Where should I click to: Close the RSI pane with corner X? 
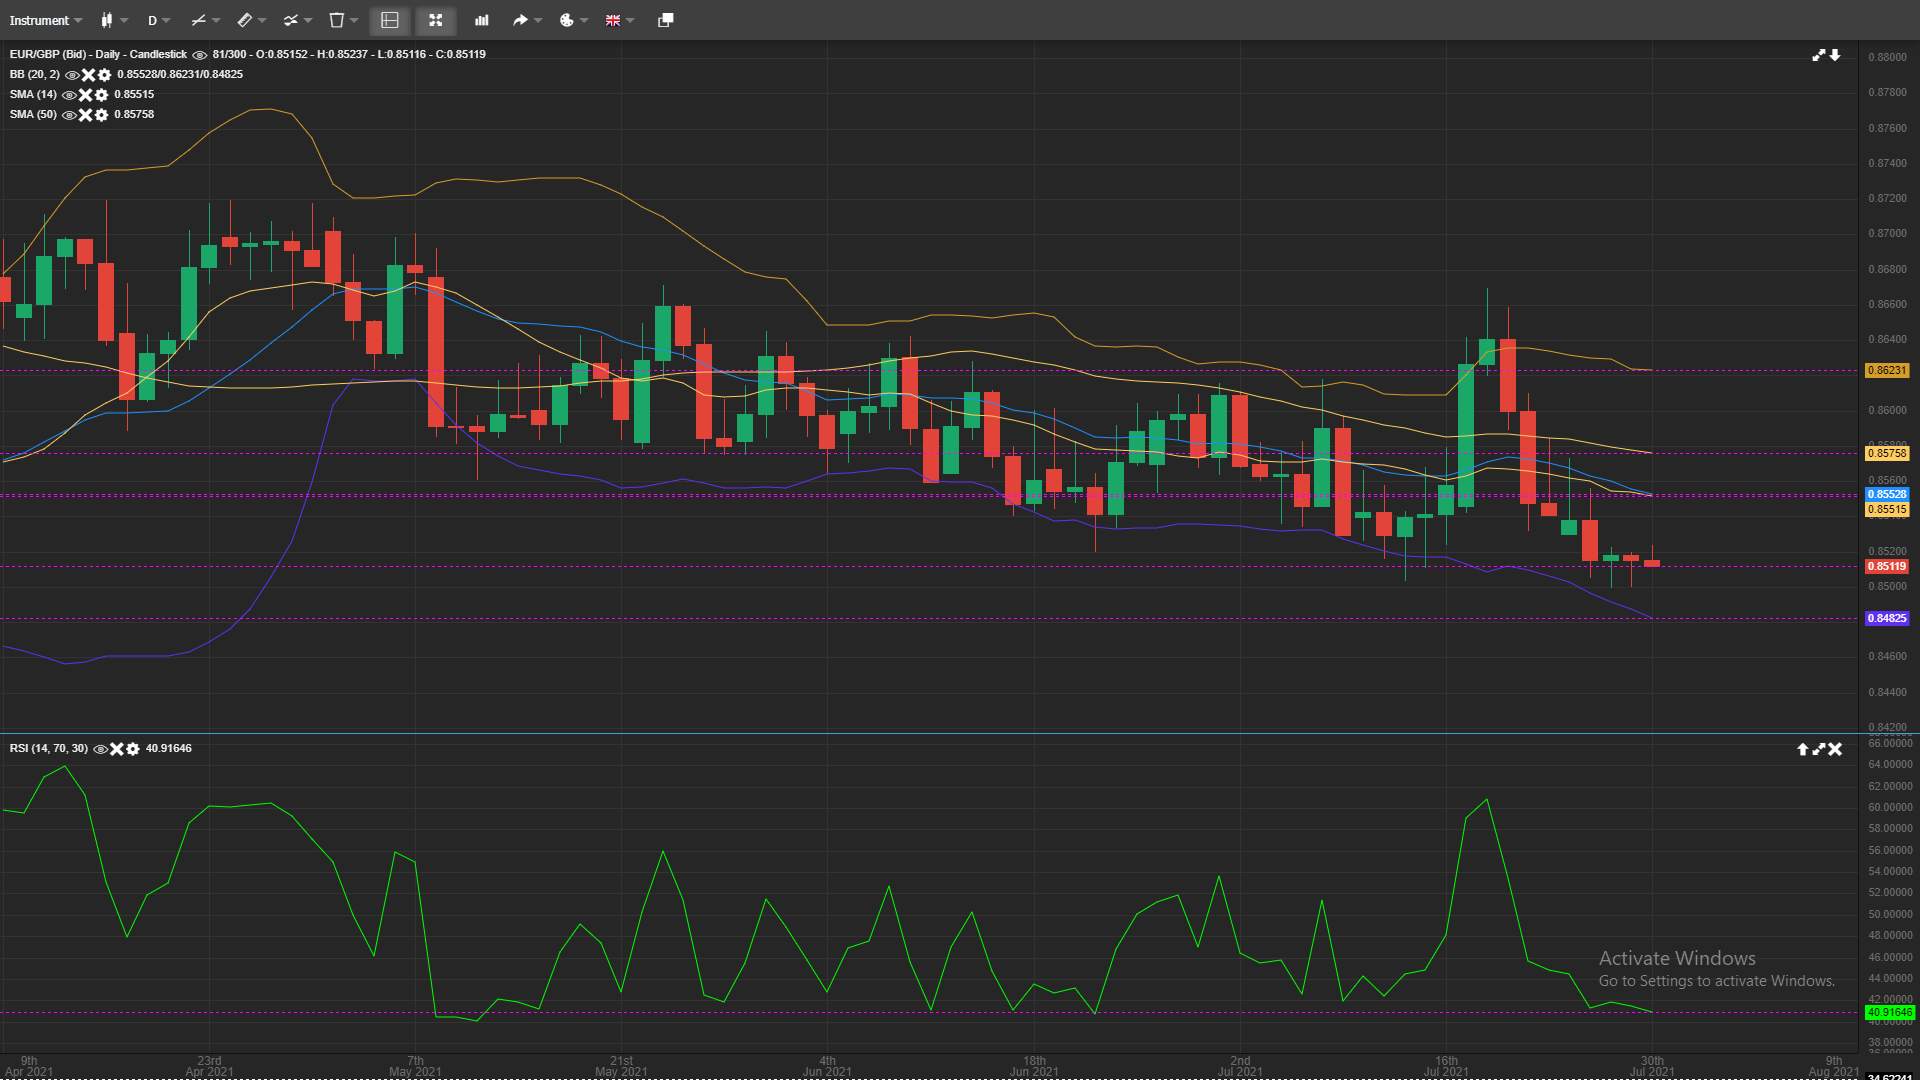1835,749
